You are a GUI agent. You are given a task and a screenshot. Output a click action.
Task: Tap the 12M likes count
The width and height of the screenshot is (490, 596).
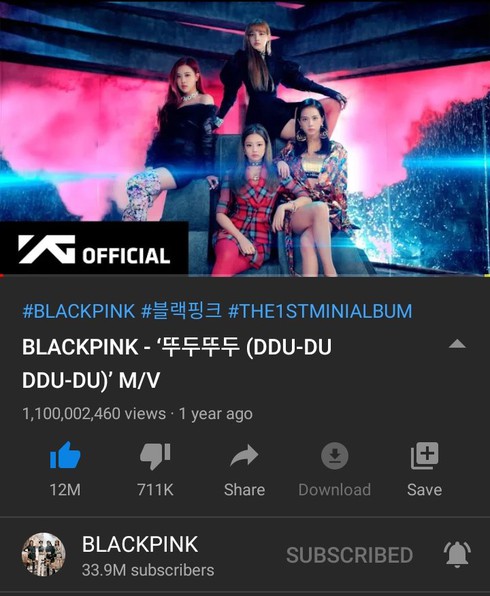65,490
